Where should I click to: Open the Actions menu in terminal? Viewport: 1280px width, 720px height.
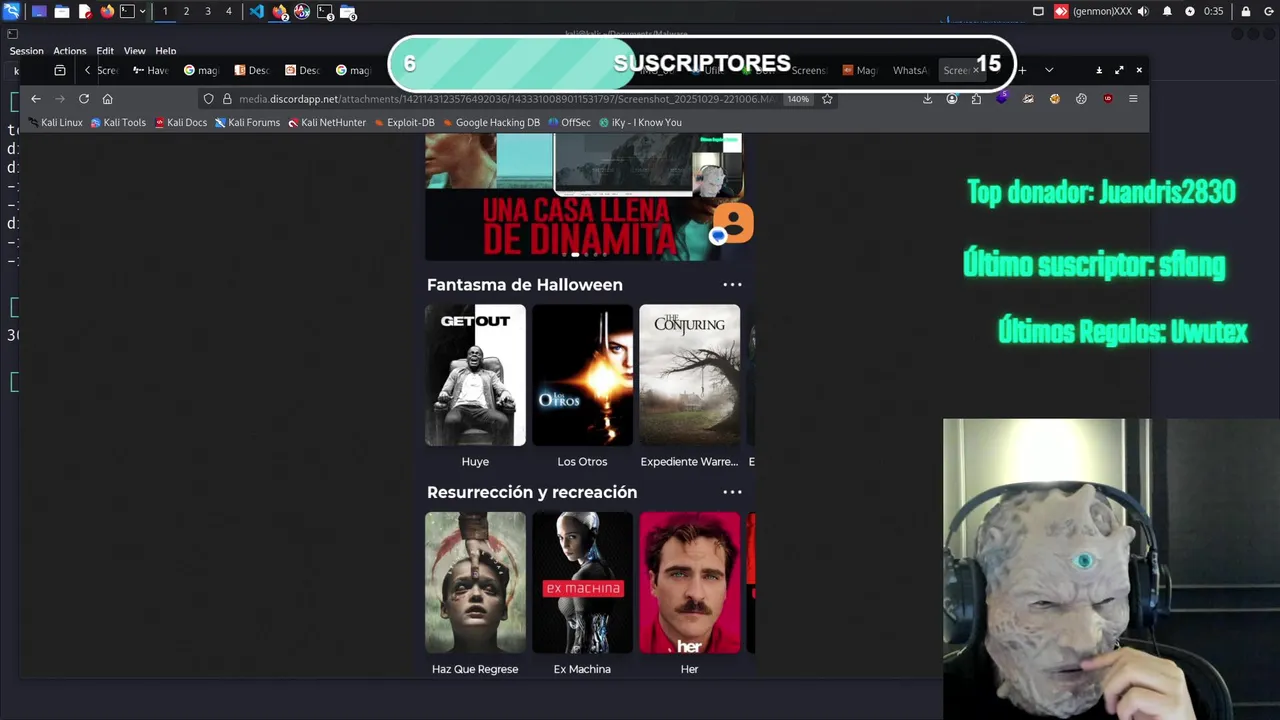70,51
